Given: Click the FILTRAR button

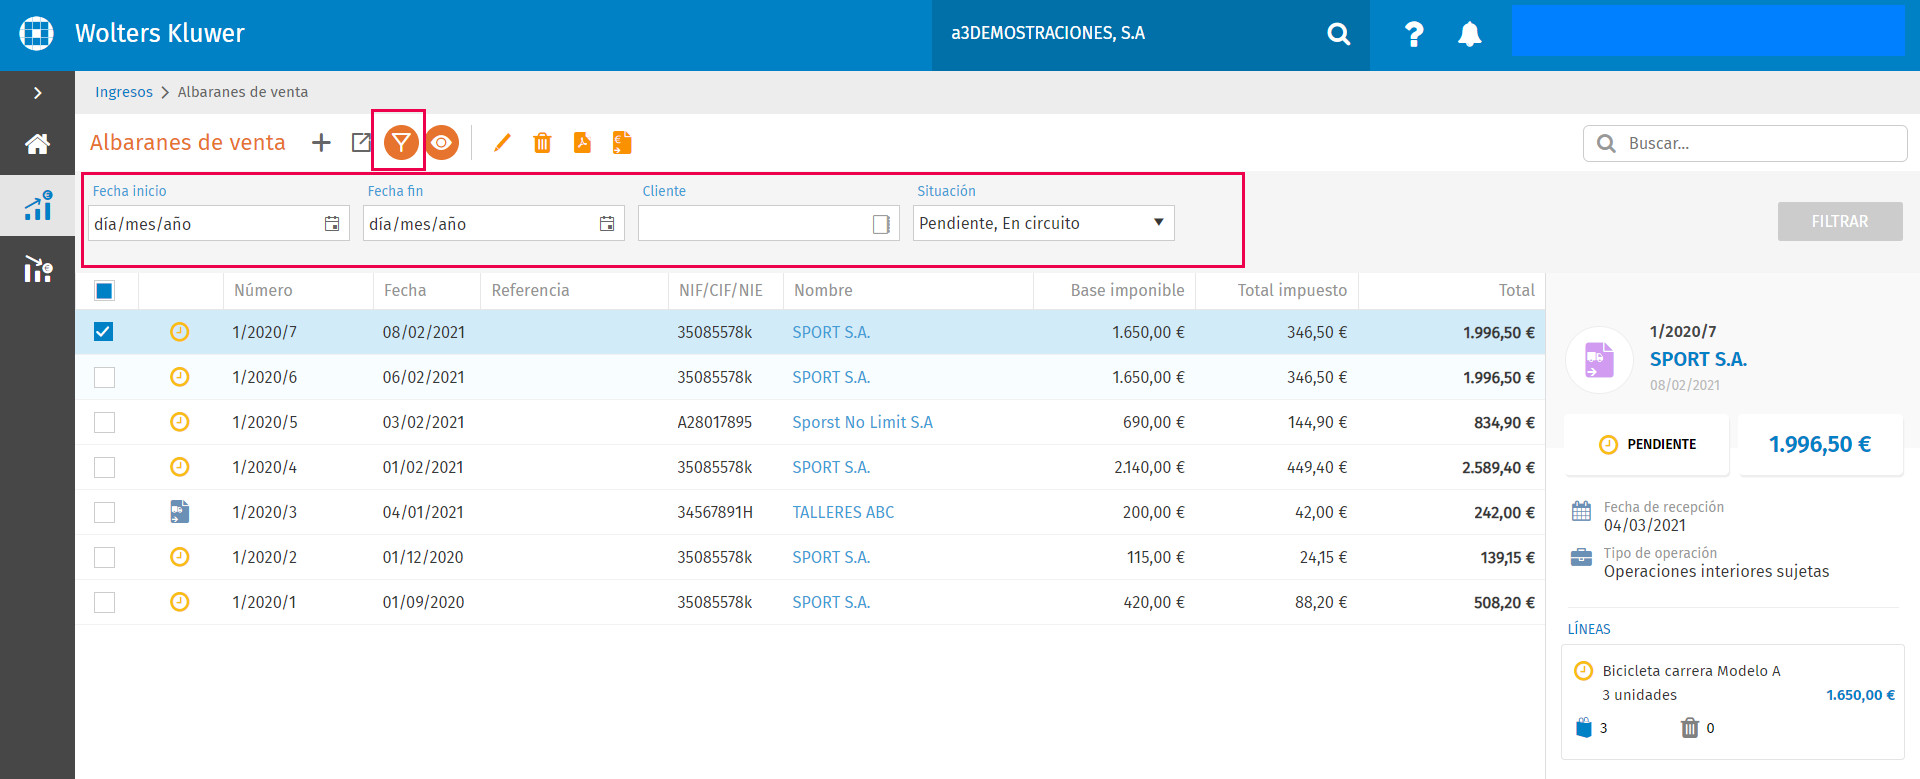Looking at the screenshot, I should point(1840,222).
